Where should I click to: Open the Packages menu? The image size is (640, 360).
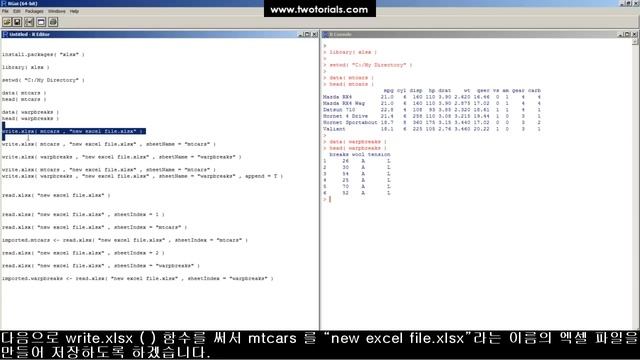coord(34,11)
